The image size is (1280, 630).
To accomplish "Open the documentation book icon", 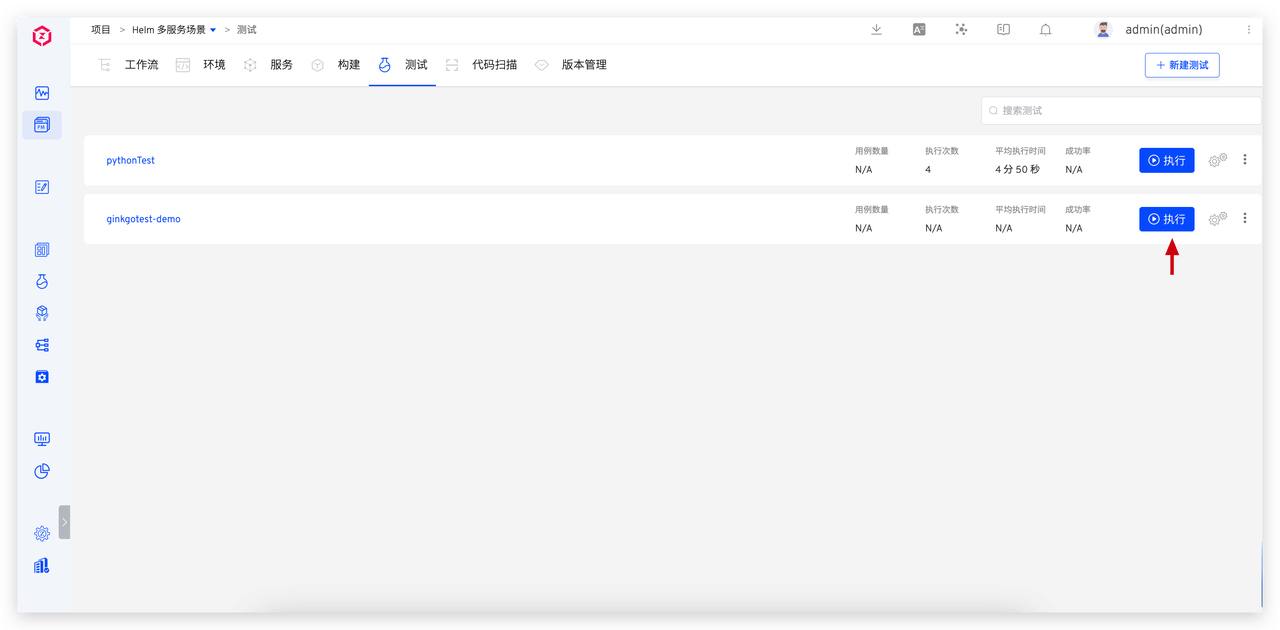I will tap(1003, 30).
